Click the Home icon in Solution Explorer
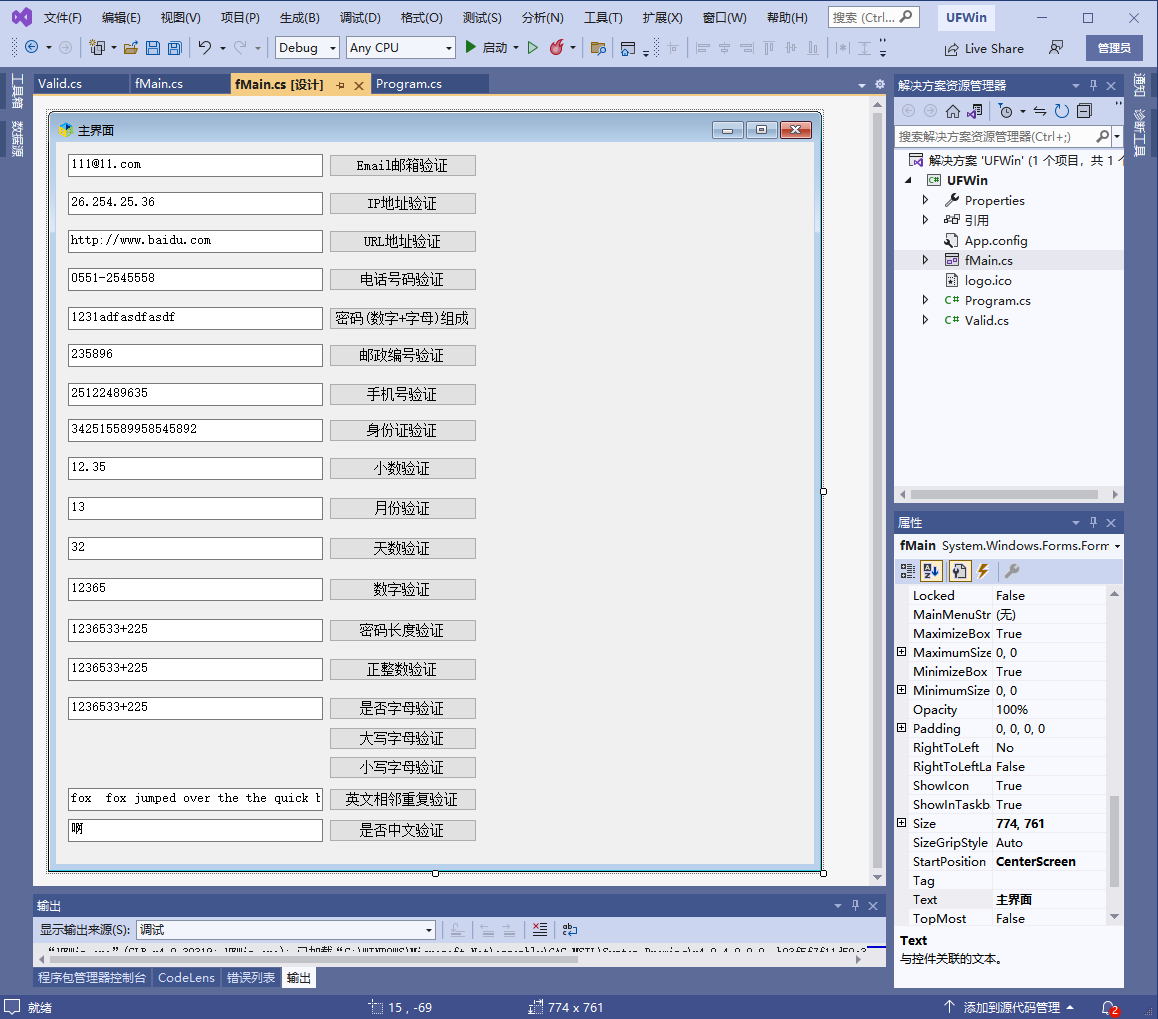The width and height of the screenshot is (1158, 1019). coord(953,111)
